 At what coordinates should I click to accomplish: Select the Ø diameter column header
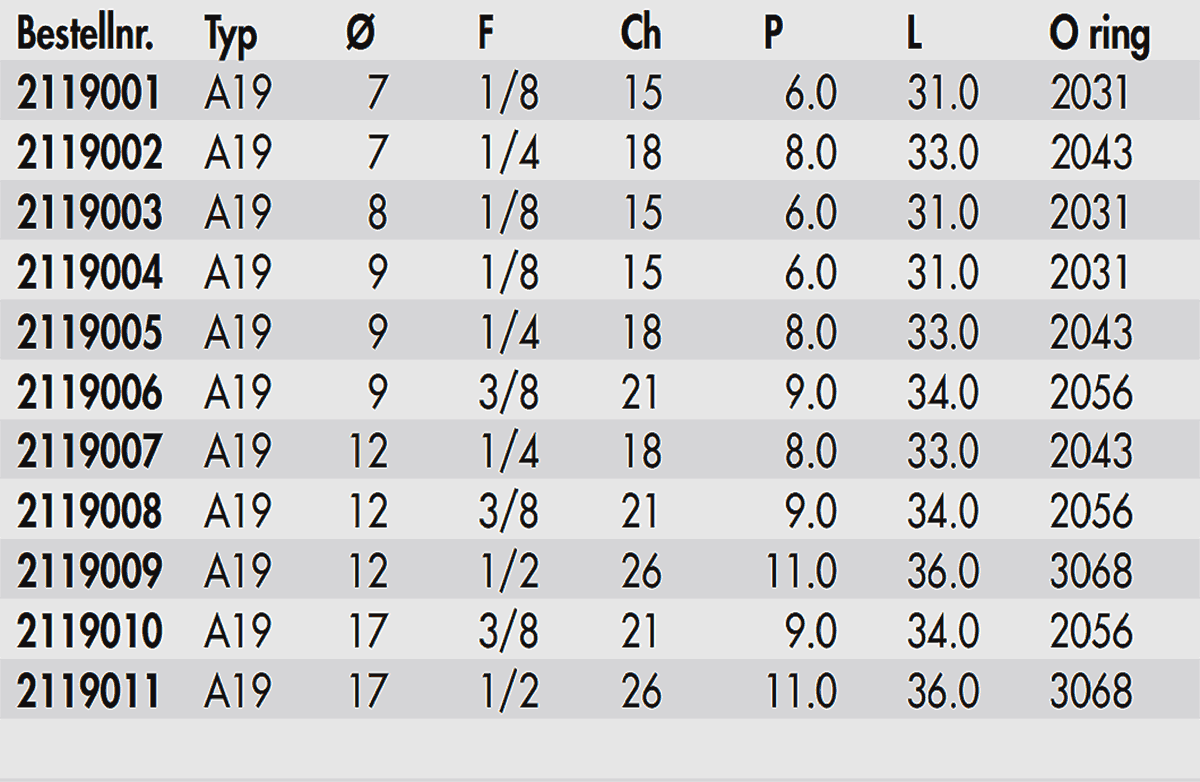360,35
